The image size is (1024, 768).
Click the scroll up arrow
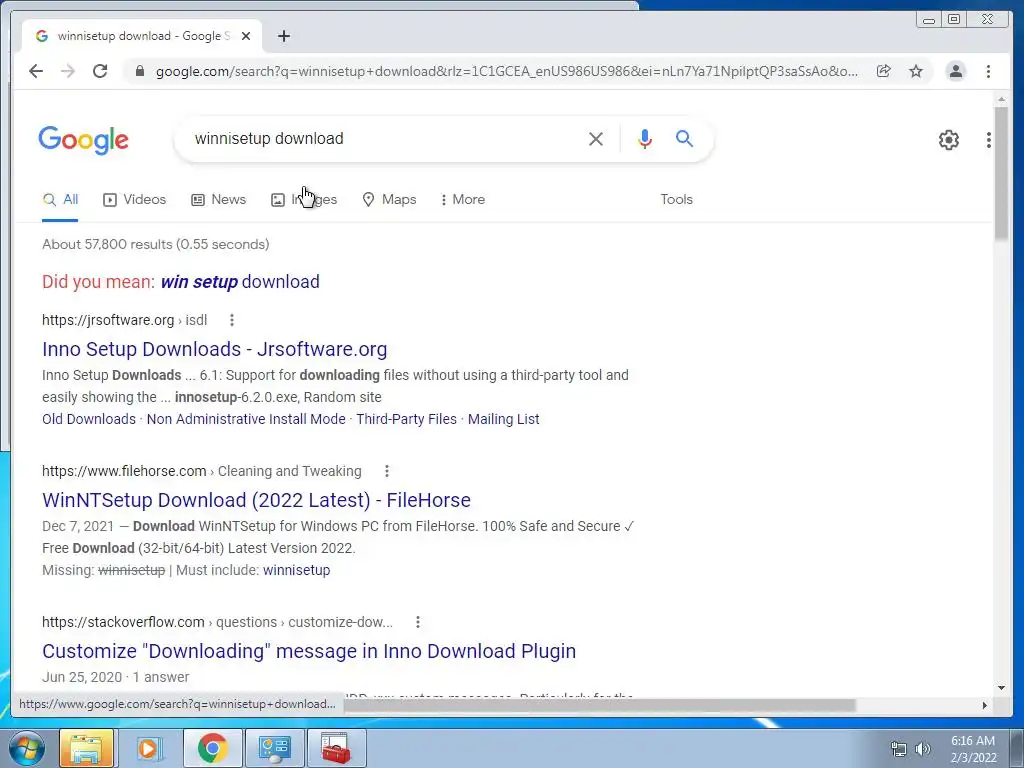[1001, 99]
